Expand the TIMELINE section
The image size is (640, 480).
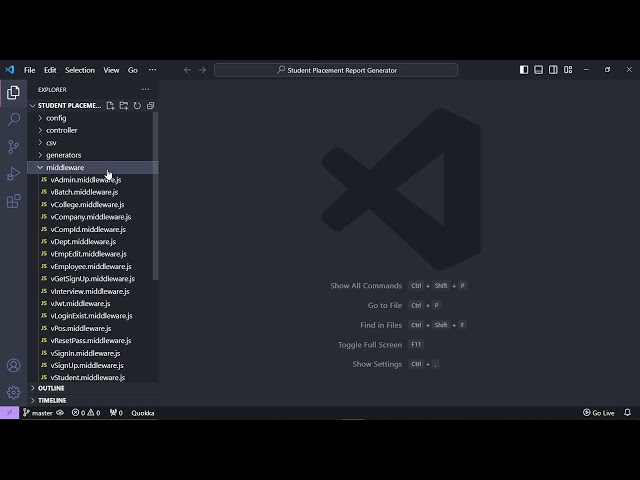coord(93,400)
